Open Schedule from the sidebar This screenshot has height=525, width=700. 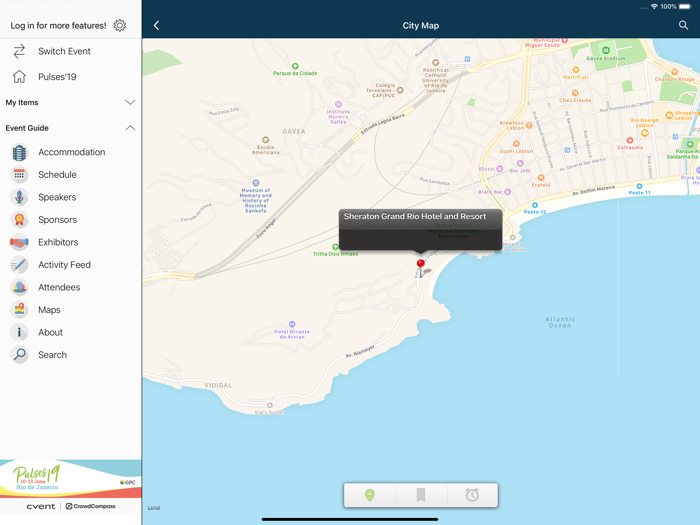point(57,175)
